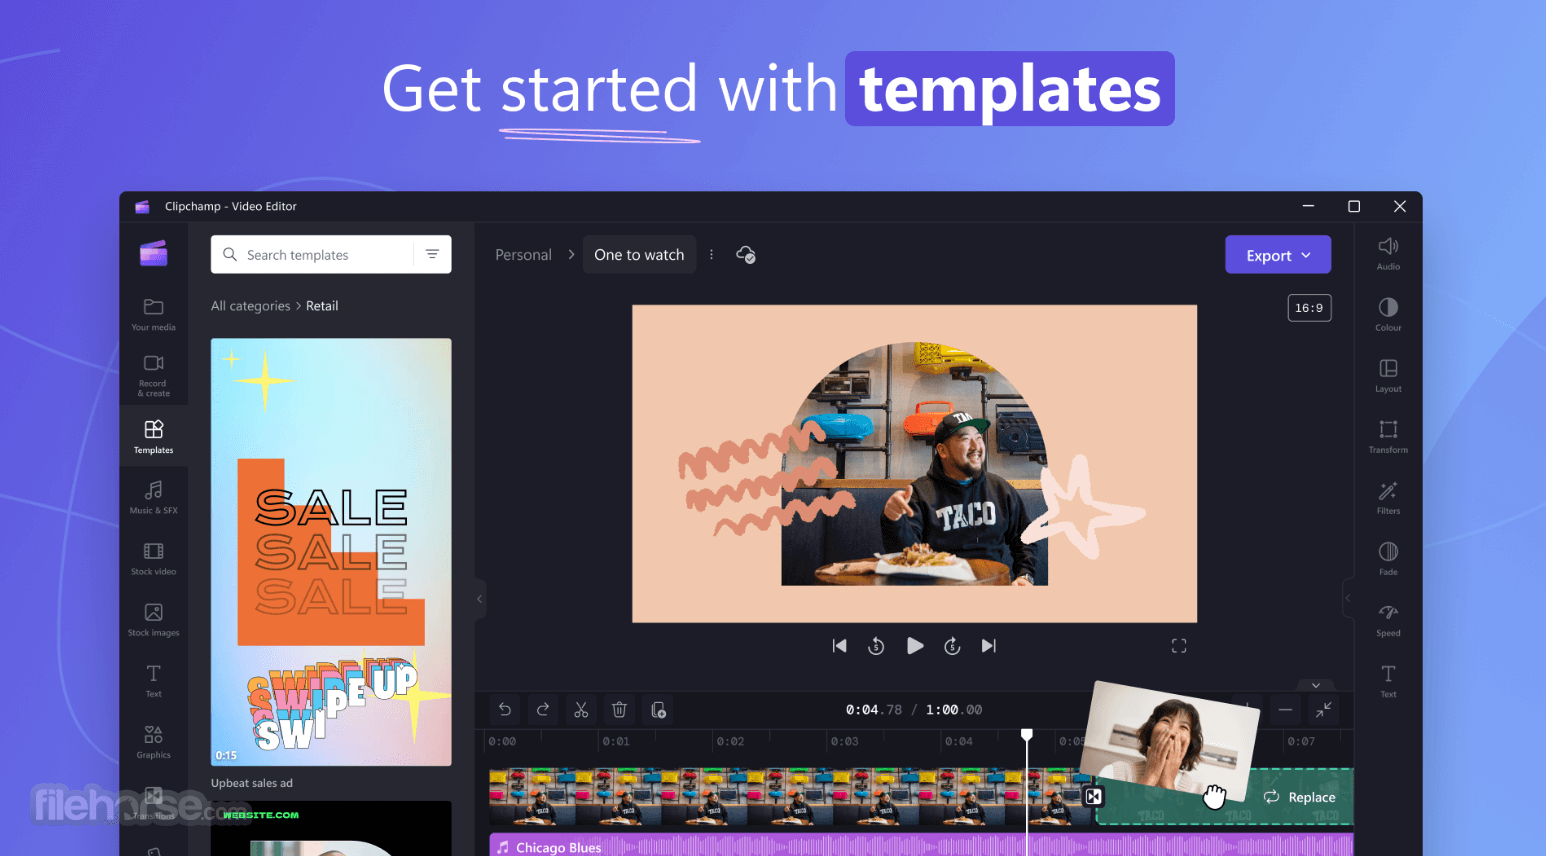Select the Upbeat sales ad template
This screenshot has width=1546, height=856.
[x=331, y=552]
